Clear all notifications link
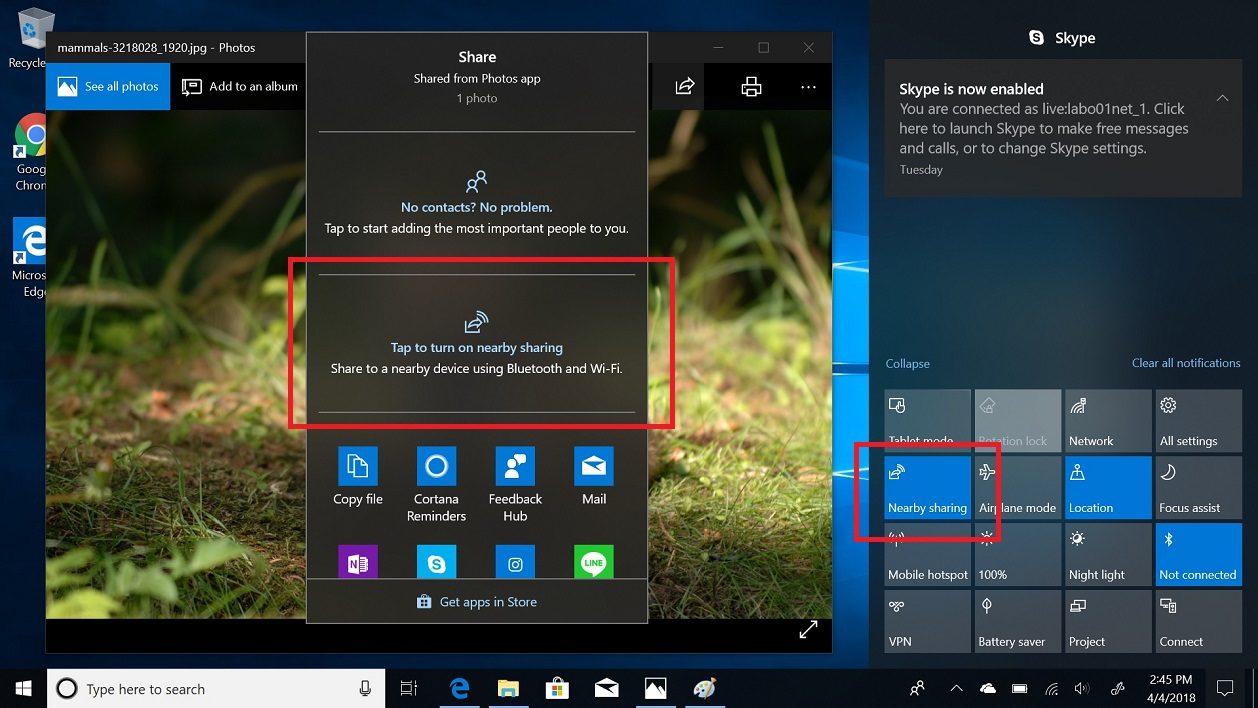The image size is (1258, 708). pyautogui.click(x=1186, y=363)
